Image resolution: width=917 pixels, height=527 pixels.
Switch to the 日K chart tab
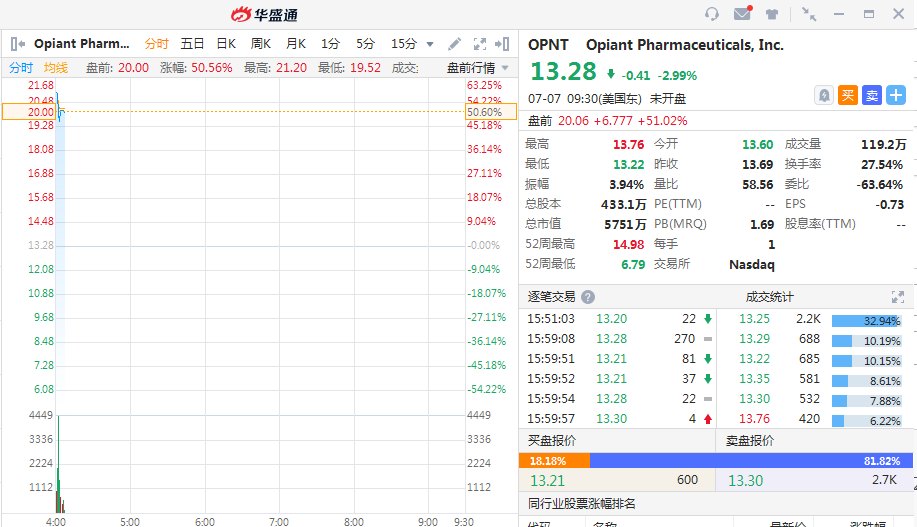point(226,44)
